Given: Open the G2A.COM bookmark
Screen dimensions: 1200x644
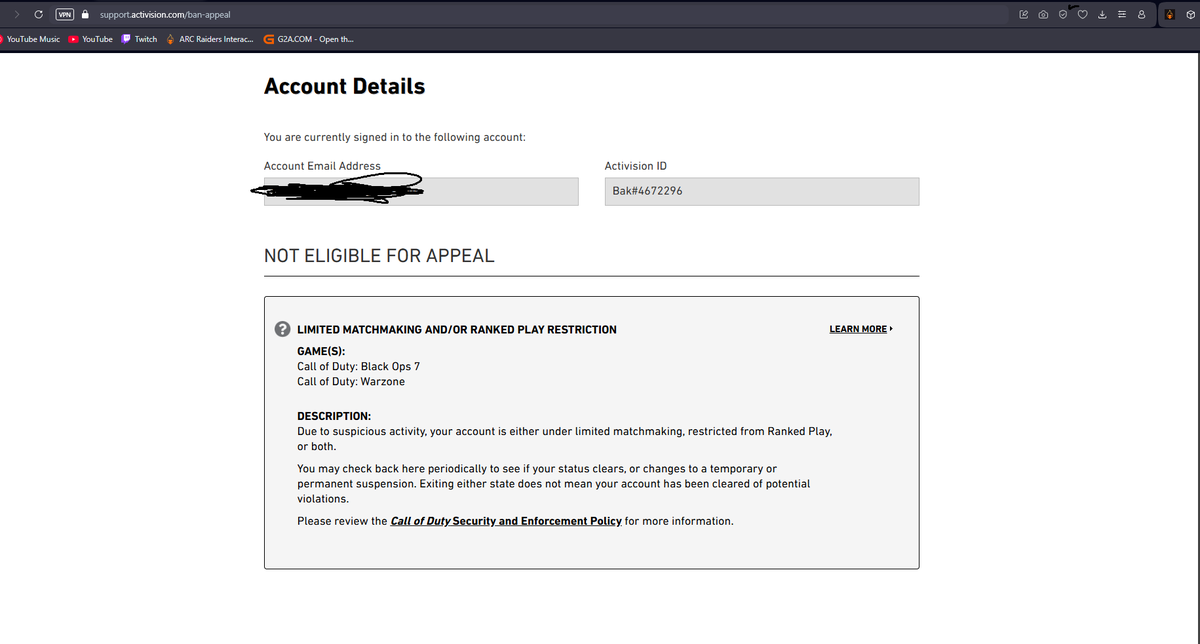Looking at the screenshot, I should click(308, 39).
